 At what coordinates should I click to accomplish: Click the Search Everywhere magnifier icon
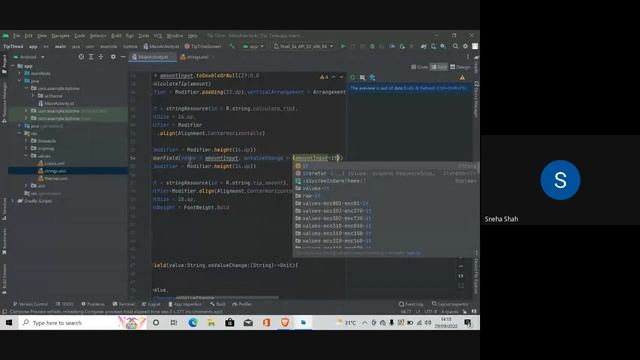pyautogui.click(x=456, y=47)
